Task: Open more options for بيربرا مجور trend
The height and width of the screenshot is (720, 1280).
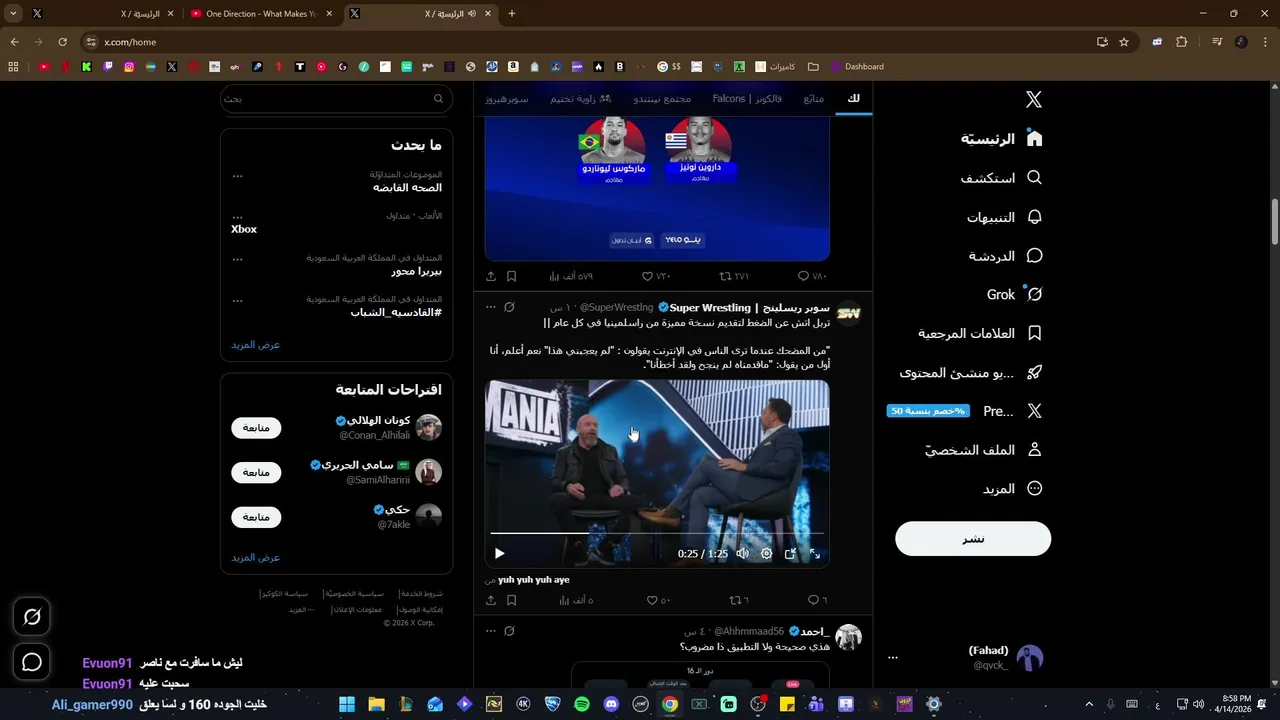Action: pos(237,258)
